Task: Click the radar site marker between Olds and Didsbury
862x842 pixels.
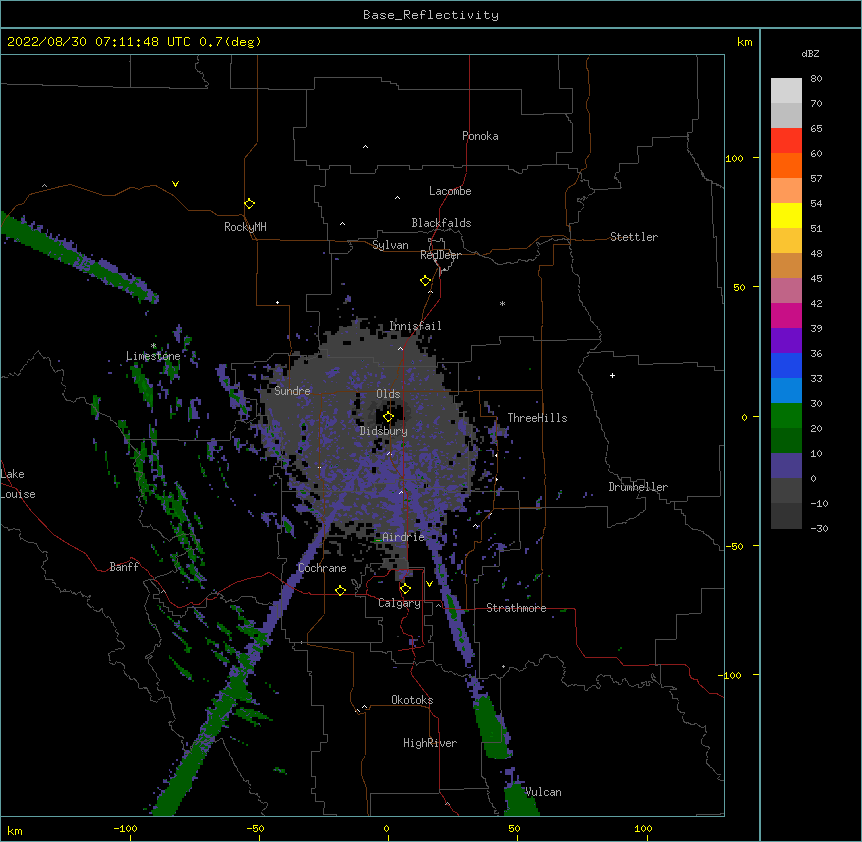Action: [x=388, y=417]
